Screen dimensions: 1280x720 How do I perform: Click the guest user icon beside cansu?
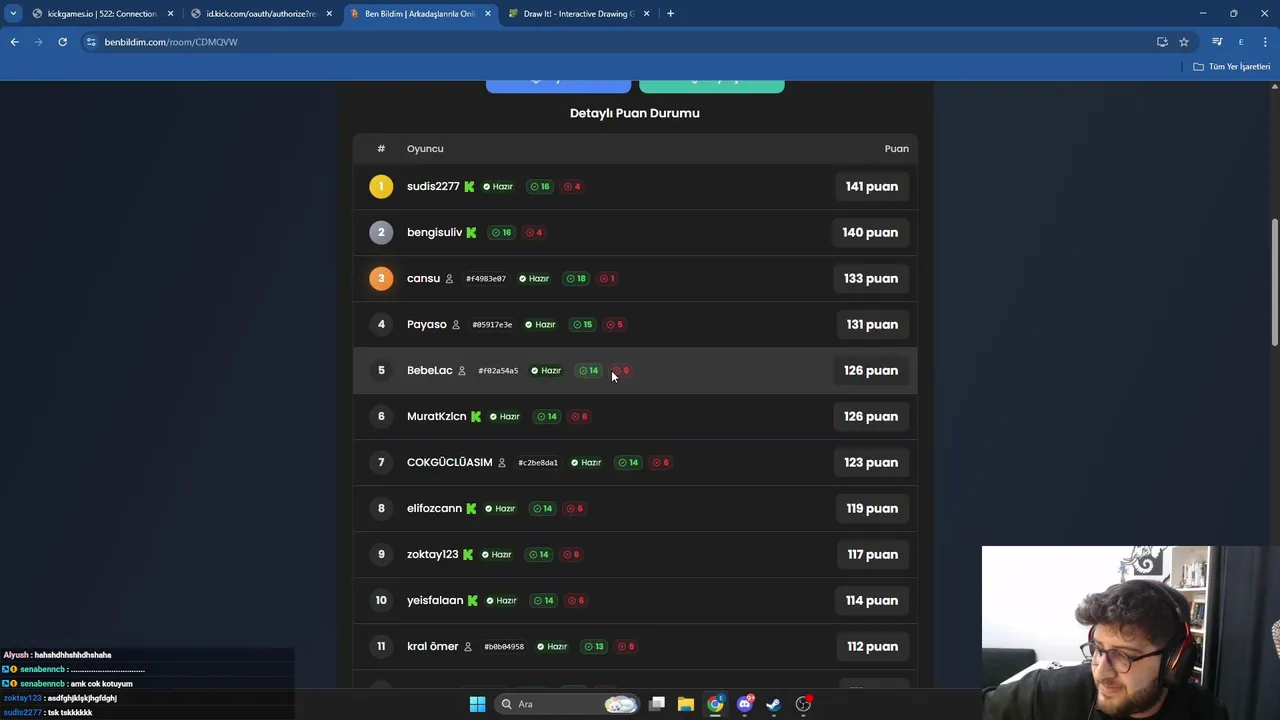449,278
